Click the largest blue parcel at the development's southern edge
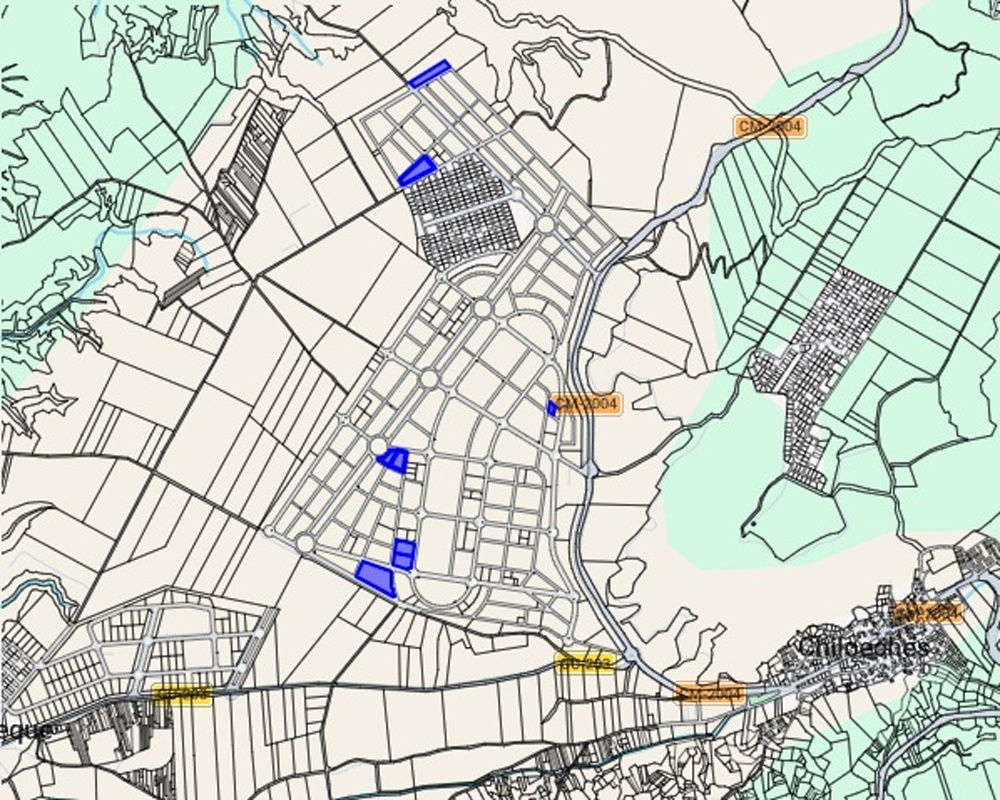The width and height of the screenshot is (1000, 800). pyautogui.click(x=375, y=577)
